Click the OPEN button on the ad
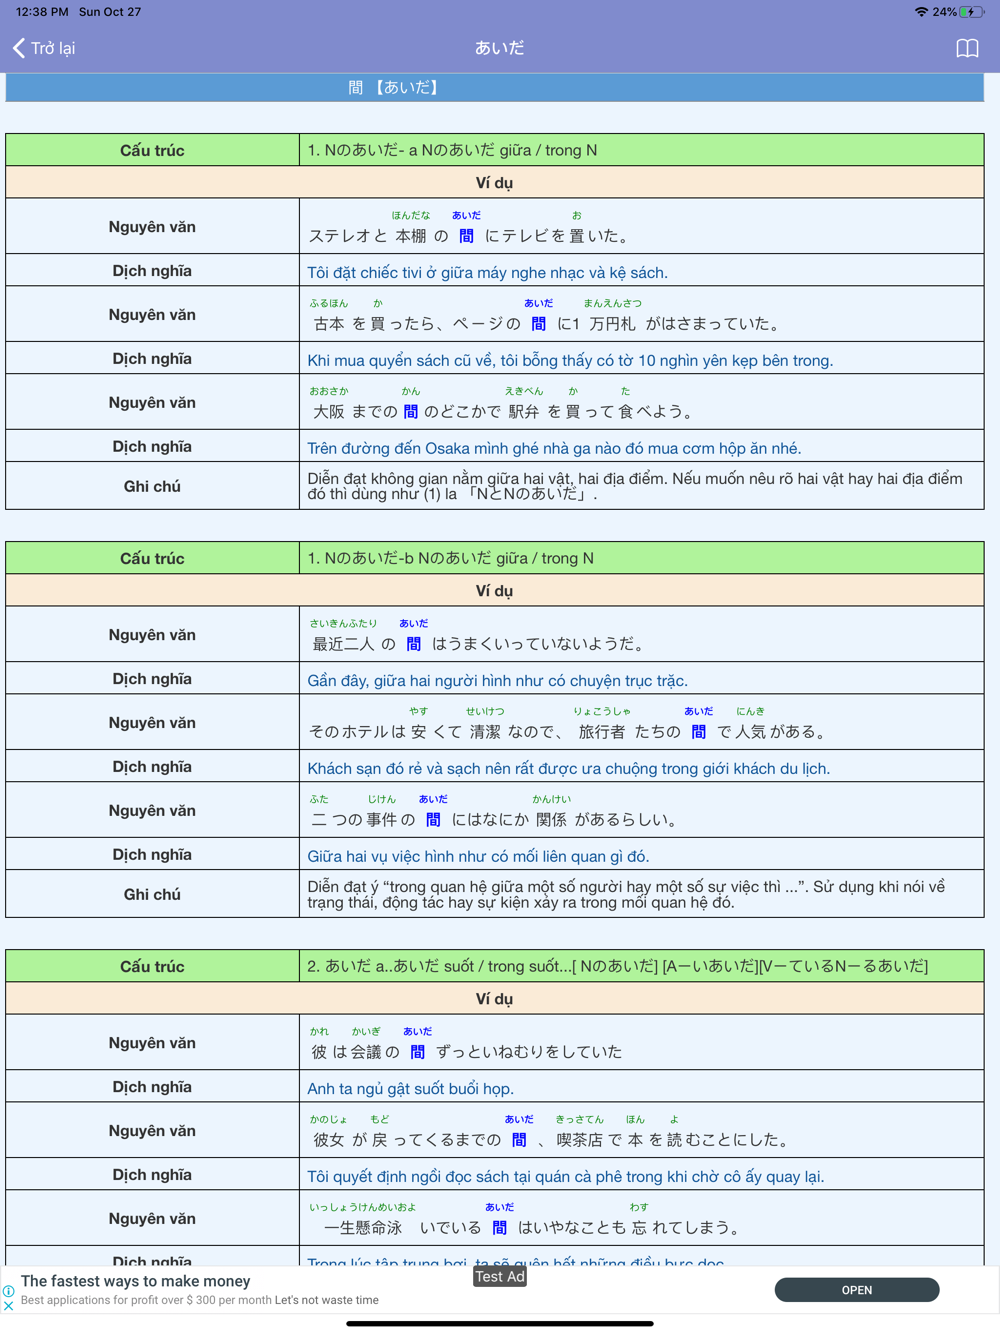 pyautogui.click(x=857, y=1290)
